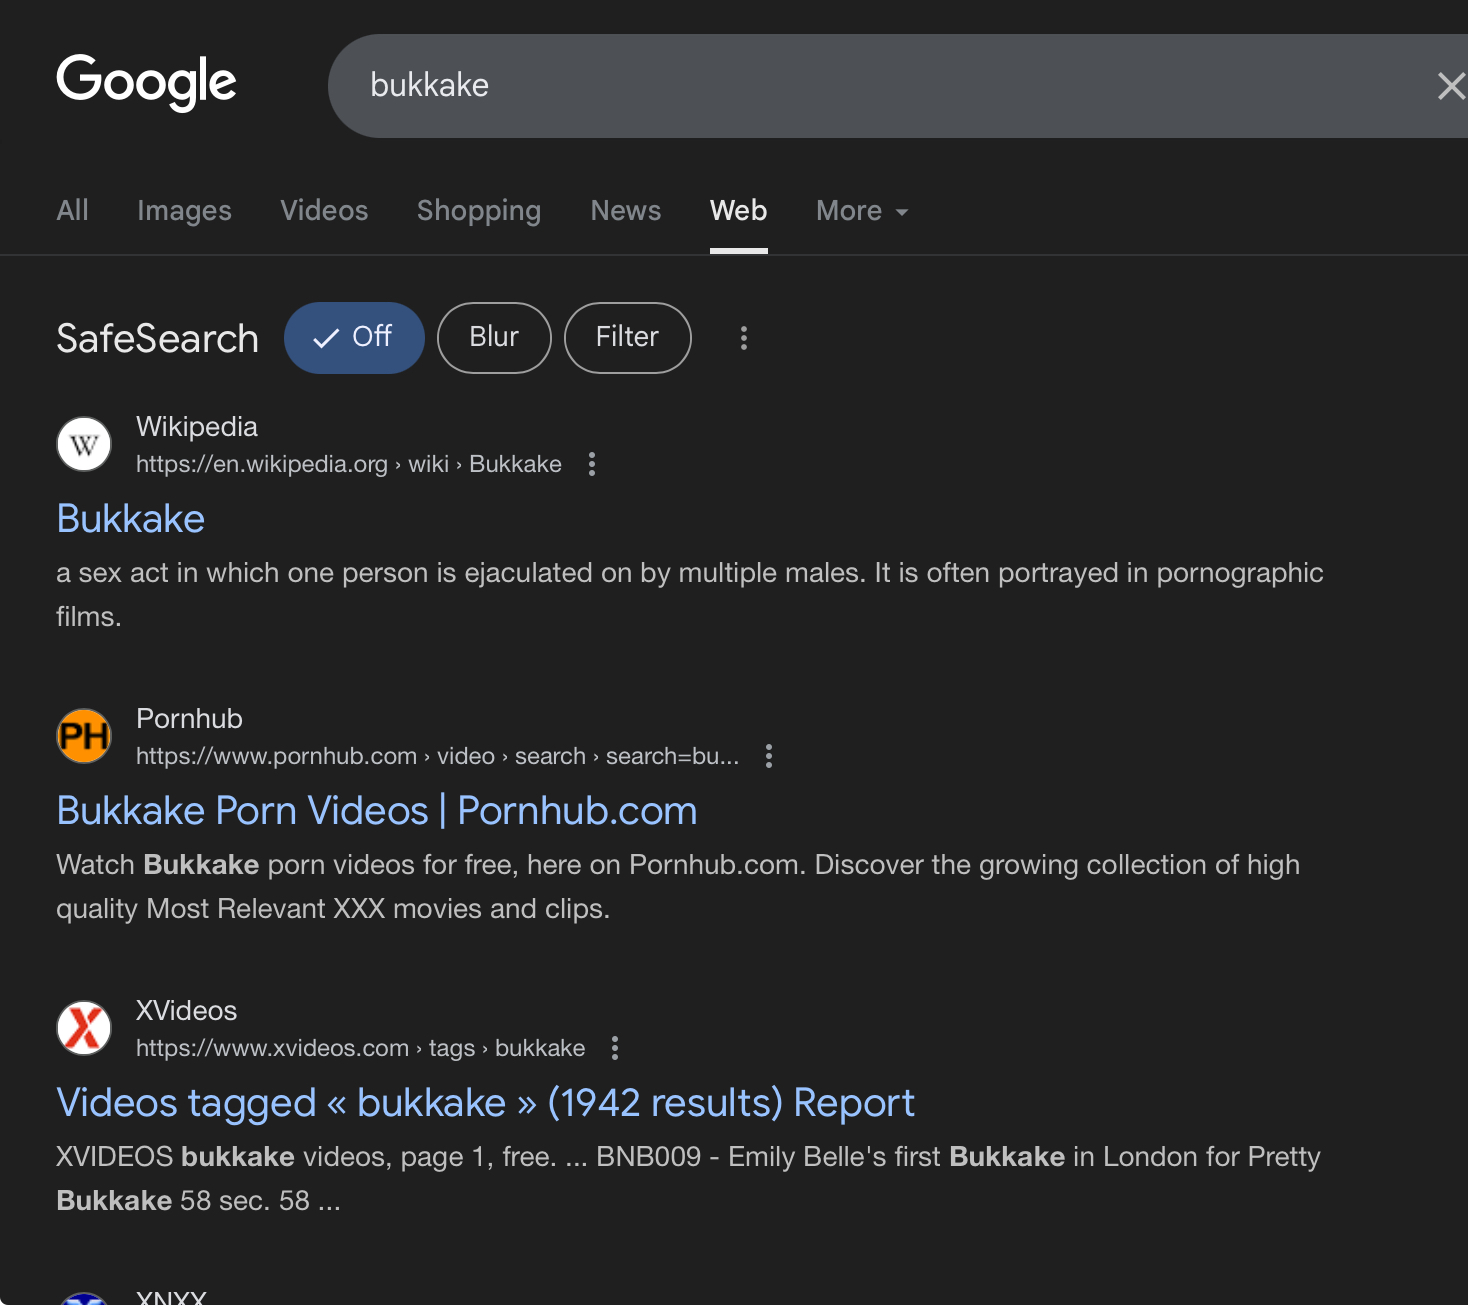Open the Videos tagged results link
The image size is (1468, 1305).
click(485, 1103)
